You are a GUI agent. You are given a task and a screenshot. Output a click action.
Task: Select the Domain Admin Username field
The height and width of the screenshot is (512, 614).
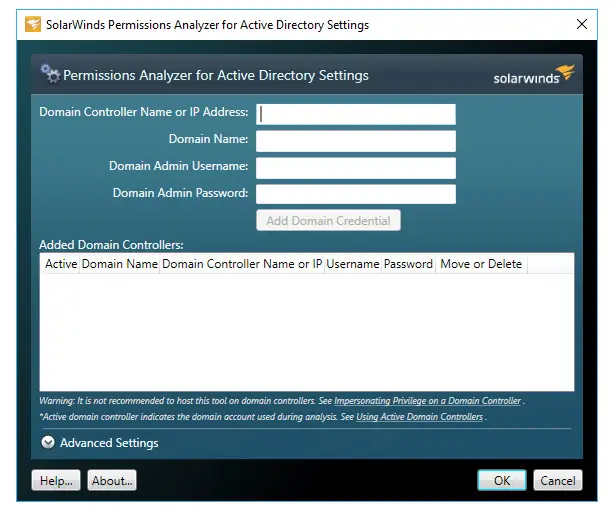(356, 168)
